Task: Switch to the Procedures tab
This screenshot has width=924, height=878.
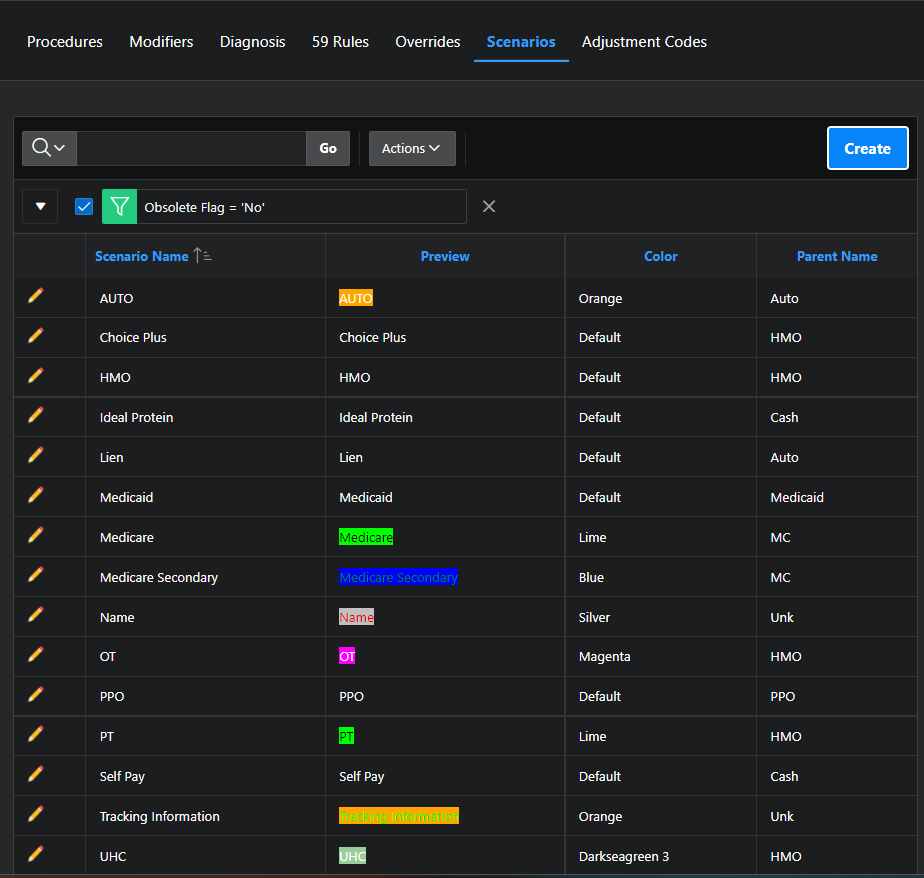Action: [x=65, y=42]
